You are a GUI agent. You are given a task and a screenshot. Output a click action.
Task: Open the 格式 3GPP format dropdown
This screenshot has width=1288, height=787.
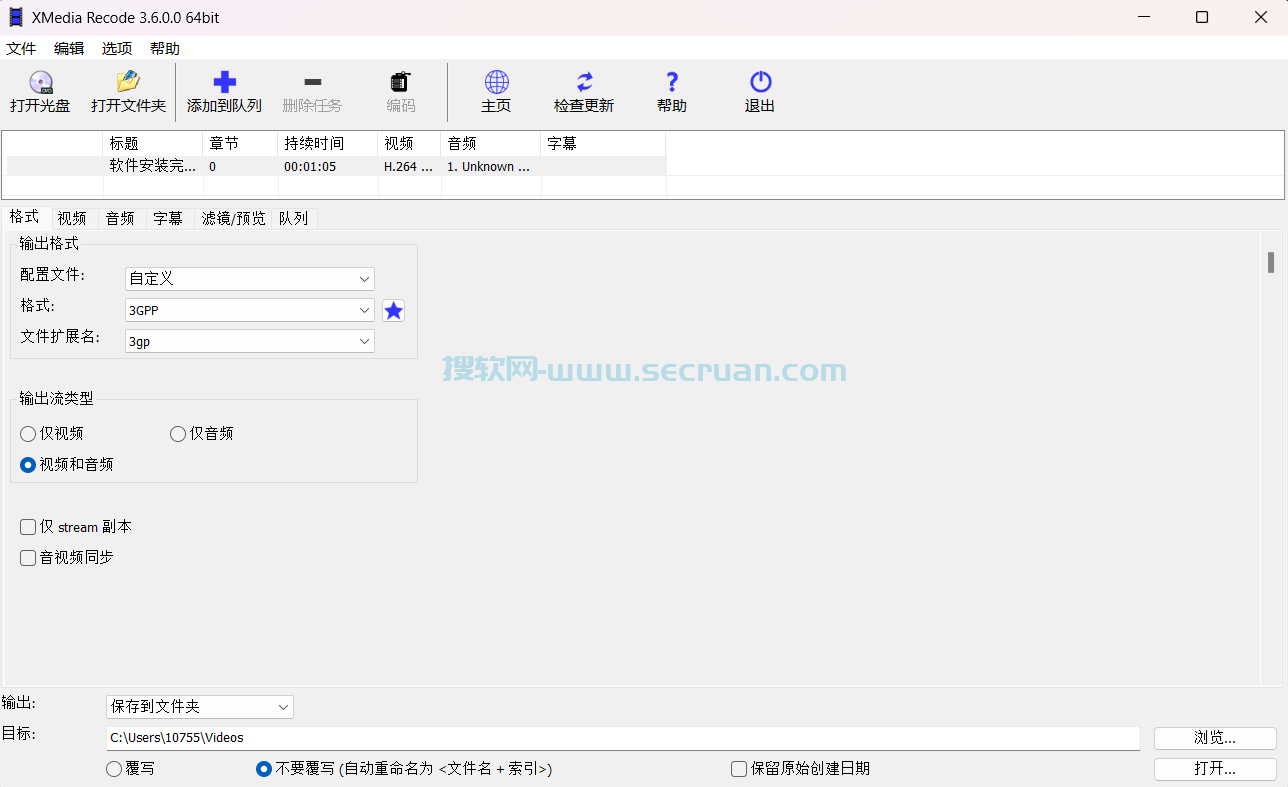click(250, 310)
